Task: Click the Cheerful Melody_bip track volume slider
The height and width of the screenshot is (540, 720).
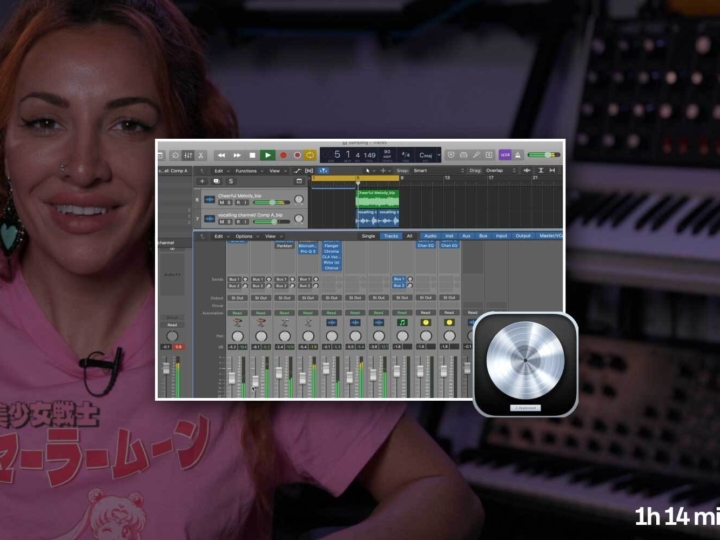Action: tap(272, 202)
